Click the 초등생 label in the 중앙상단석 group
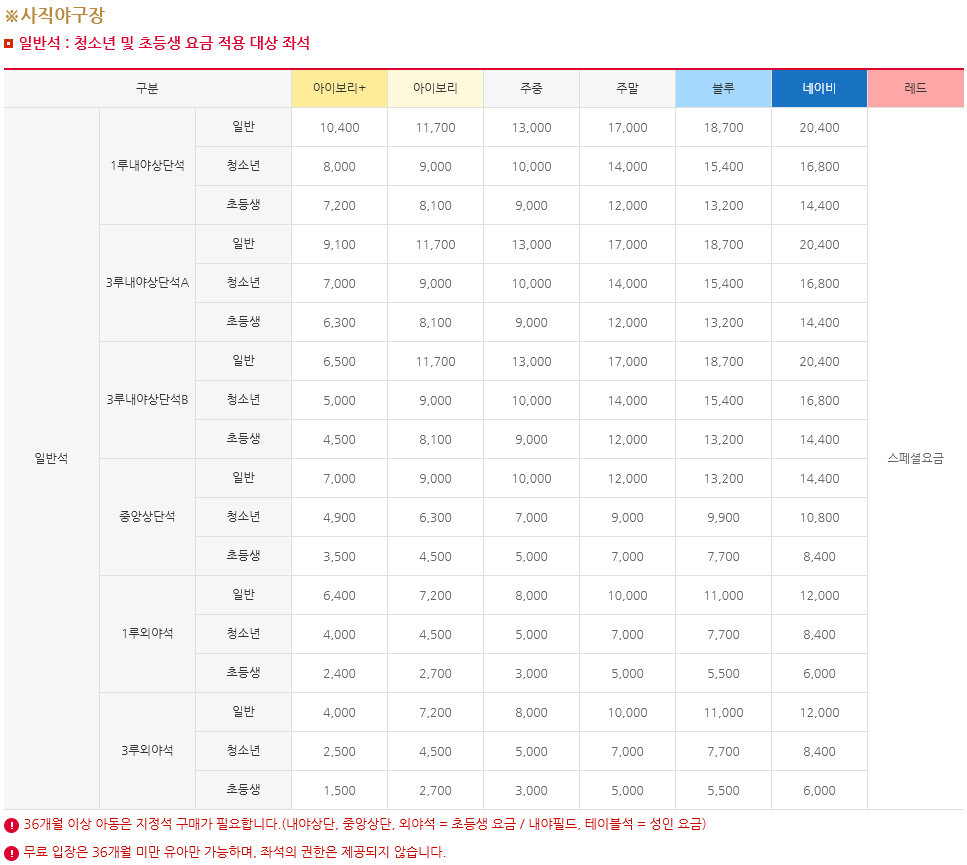 tap(244, 555)
